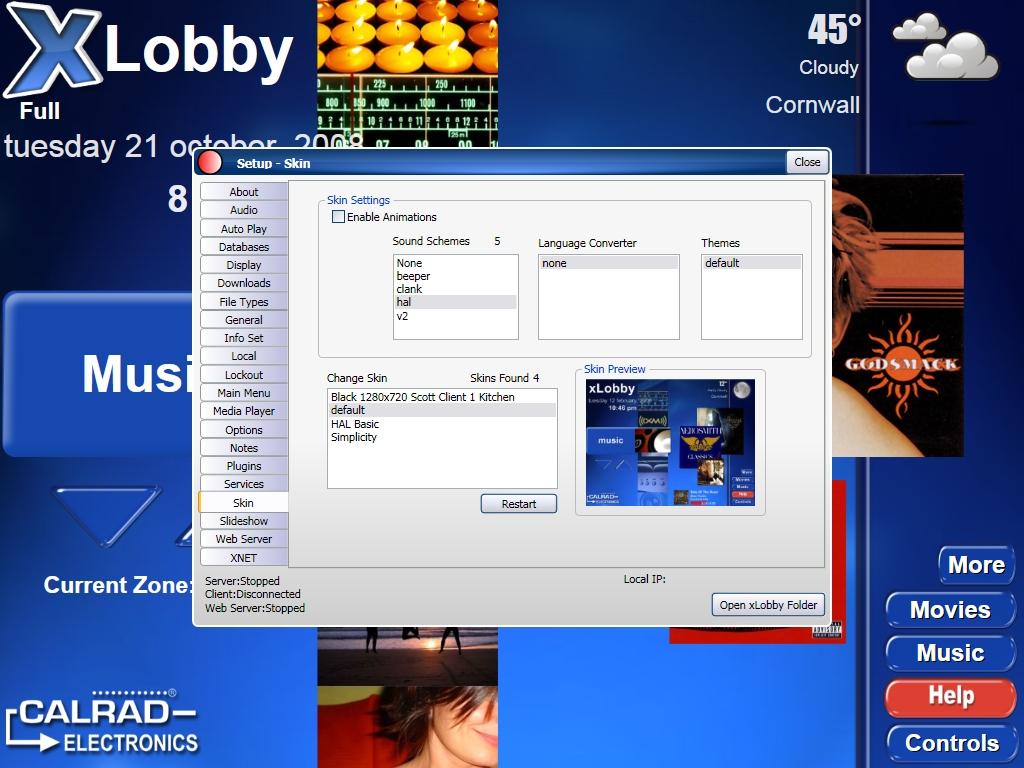1024x768 pixels.
Task: Select the File Types section
Action: point(244,302)
